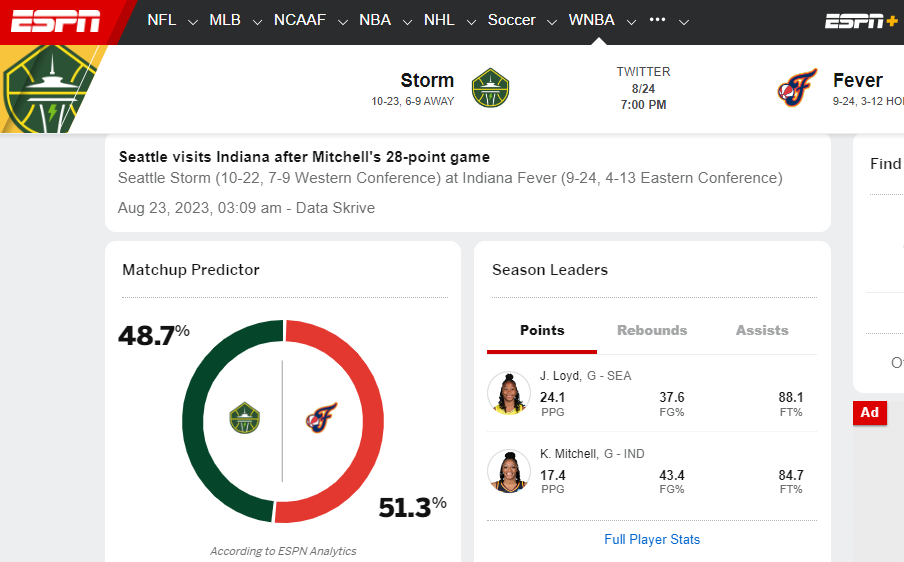Open the ESPN+ logo link
The image size is (904, 562).
pos(861,21)
